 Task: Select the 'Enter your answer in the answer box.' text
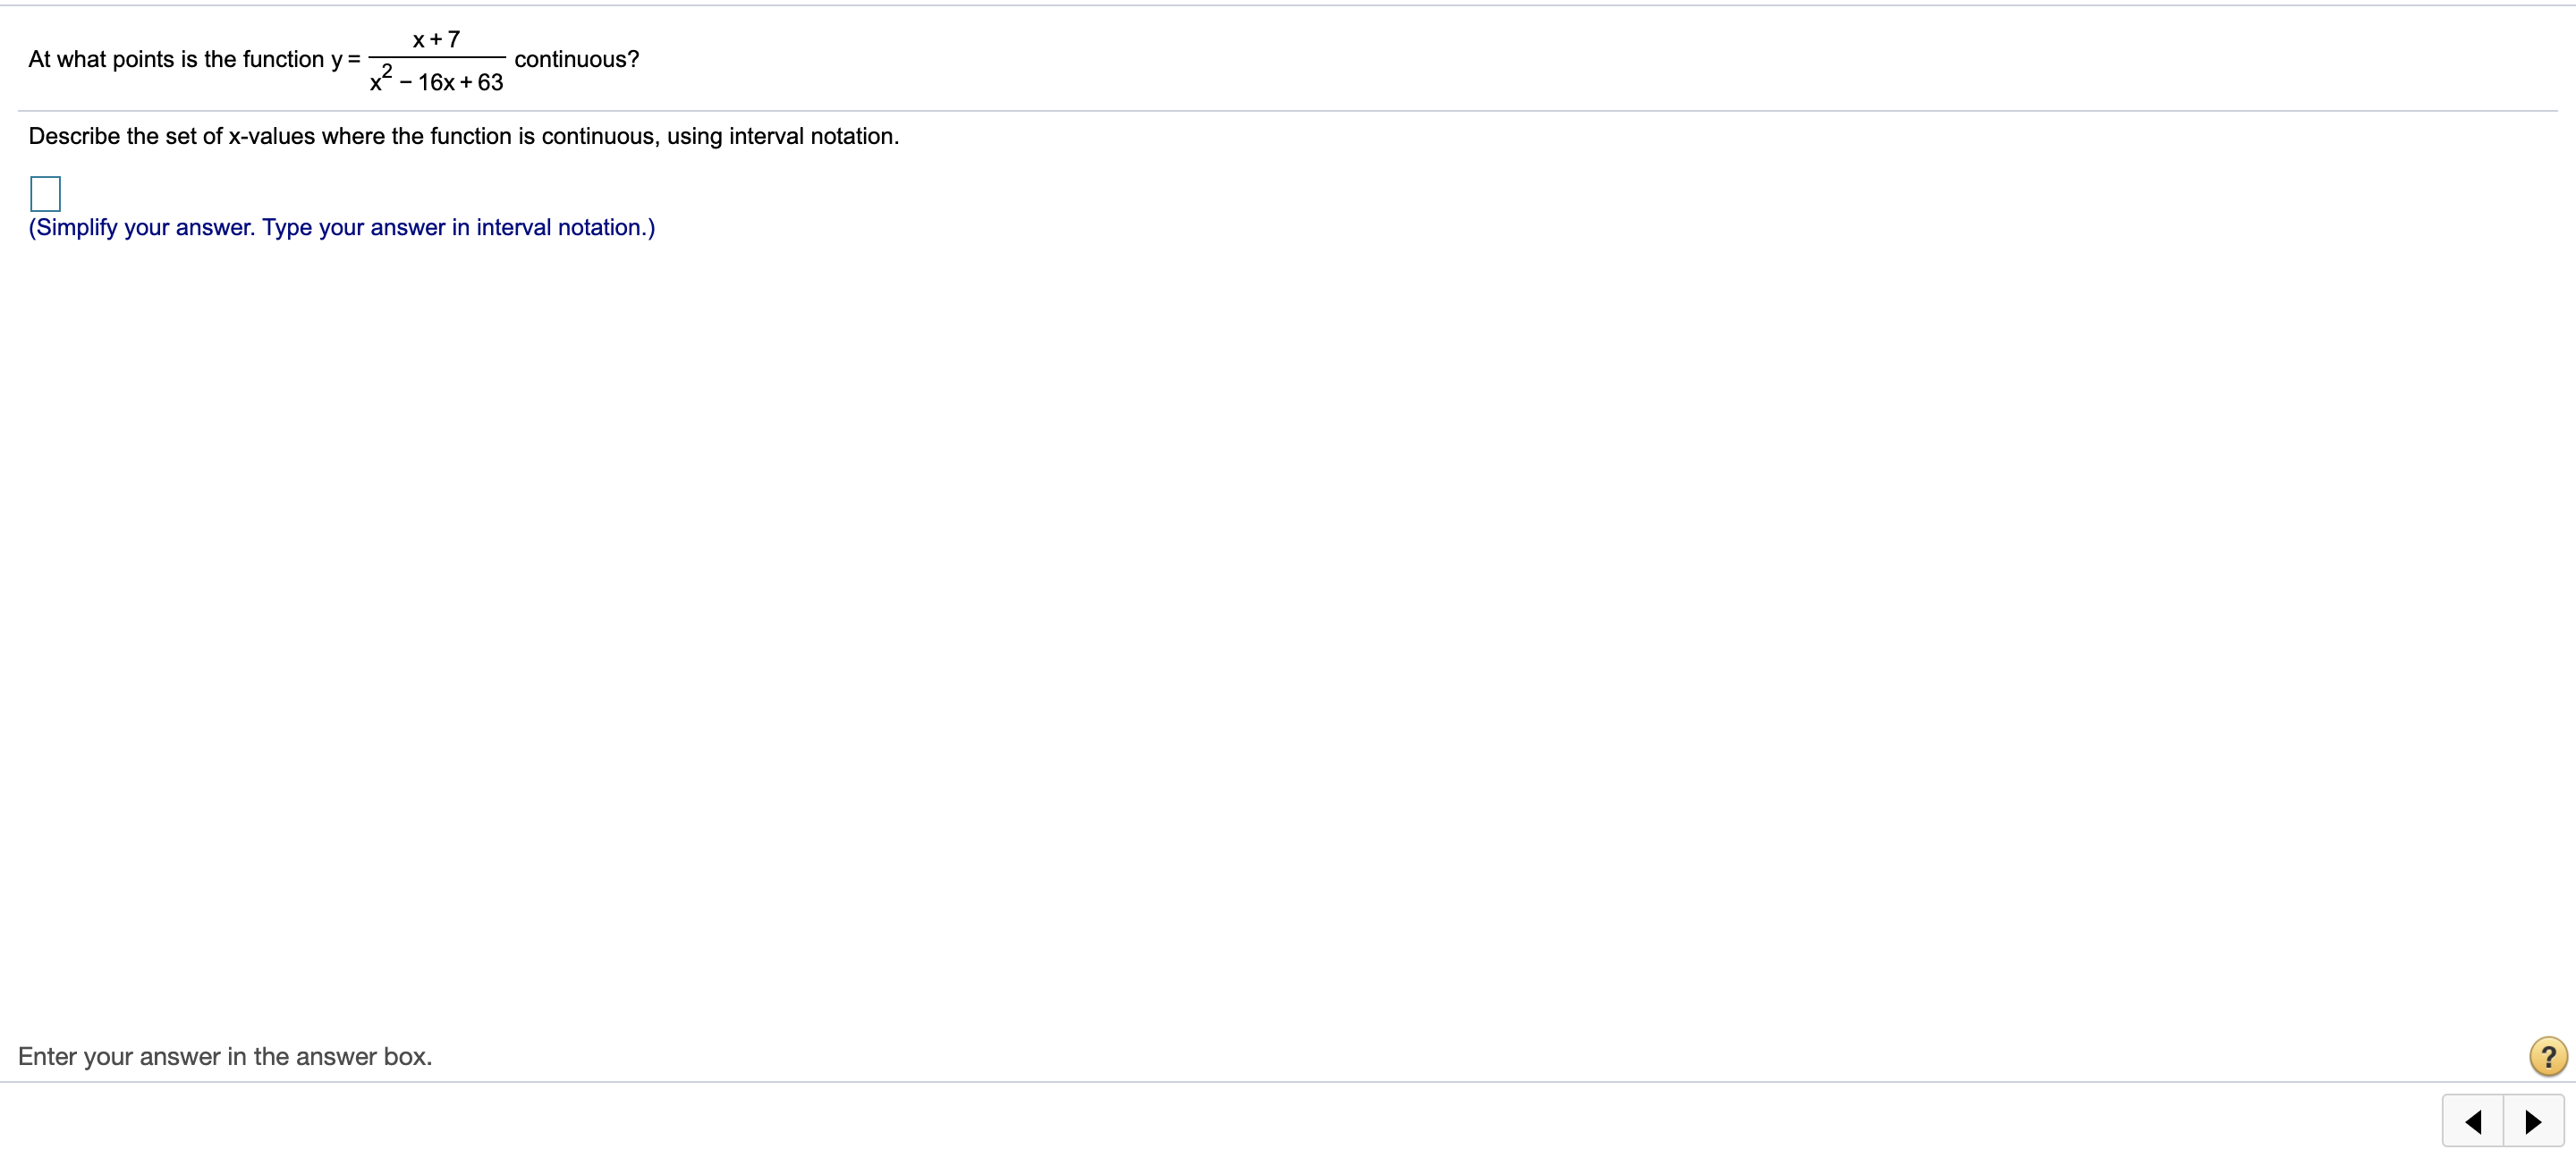225,1056
